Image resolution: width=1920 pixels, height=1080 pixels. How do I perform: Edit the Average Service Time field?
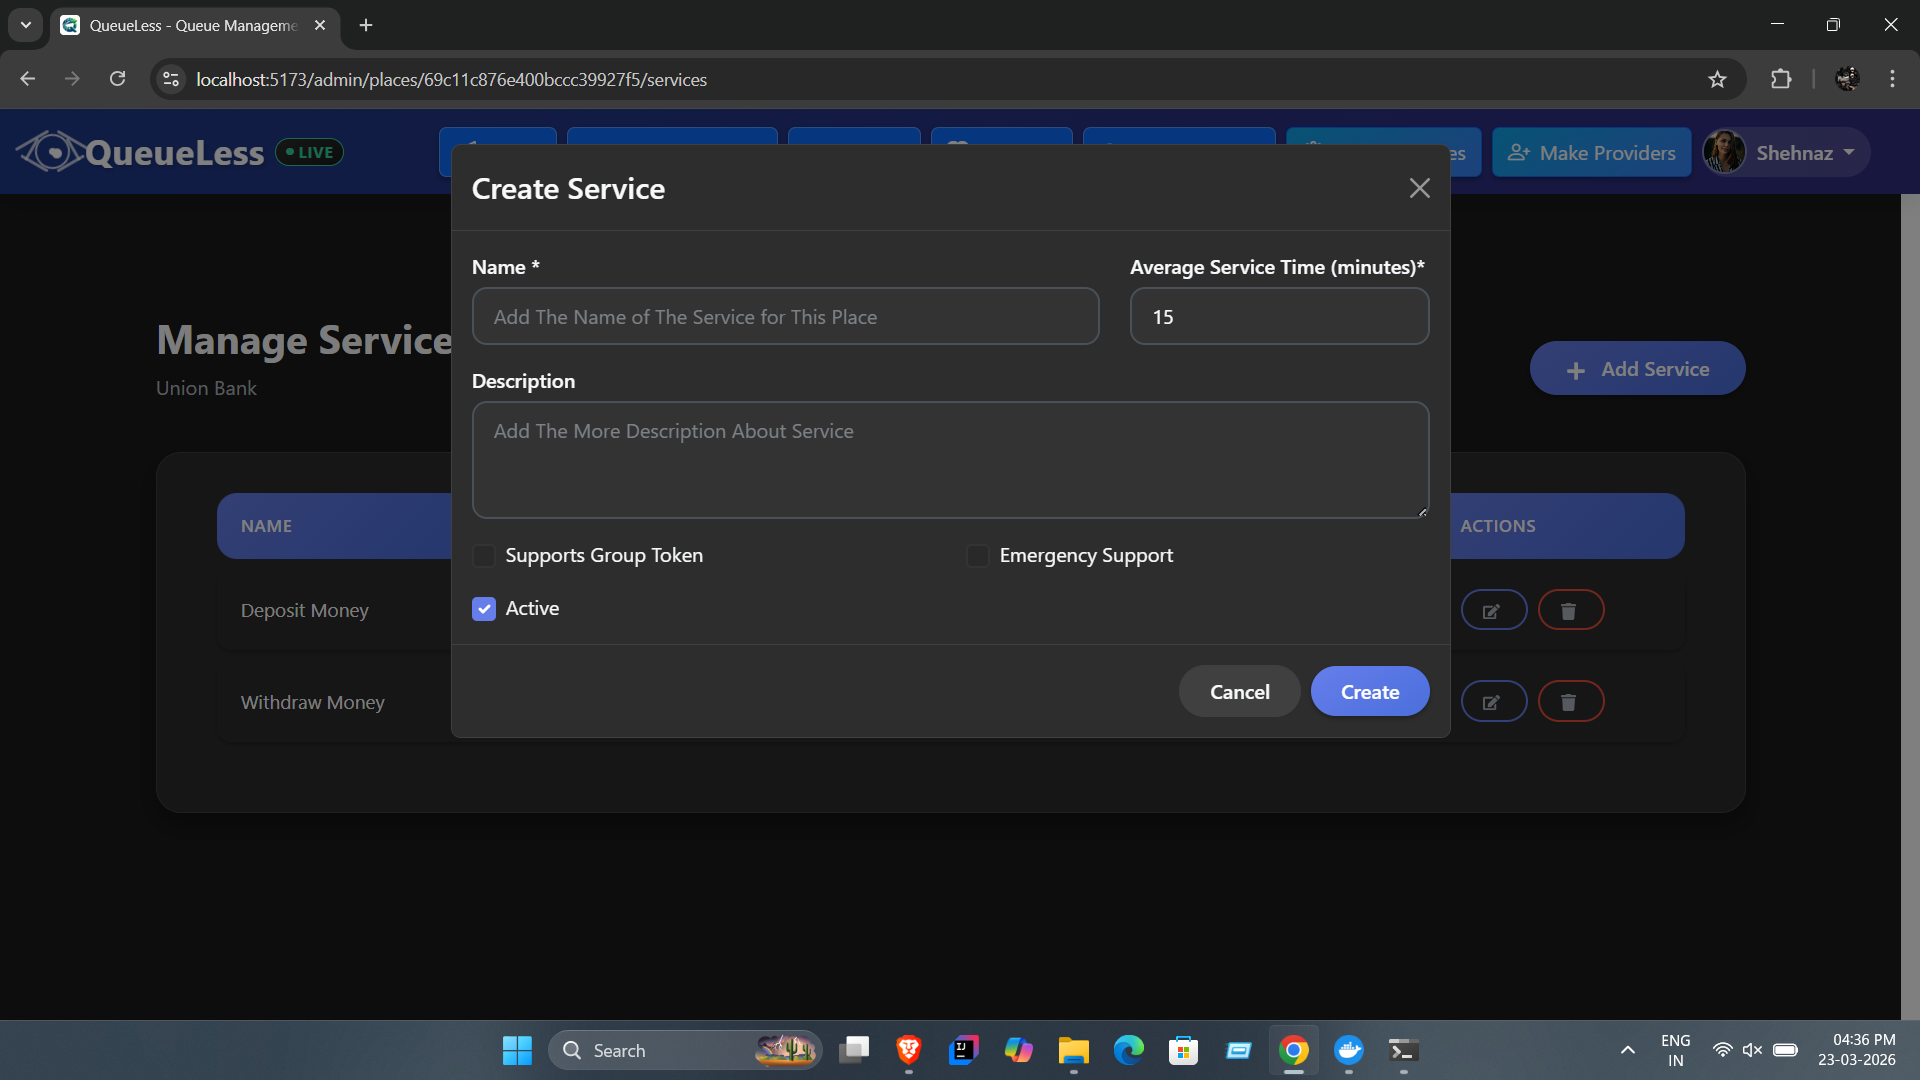point(1279,317)
